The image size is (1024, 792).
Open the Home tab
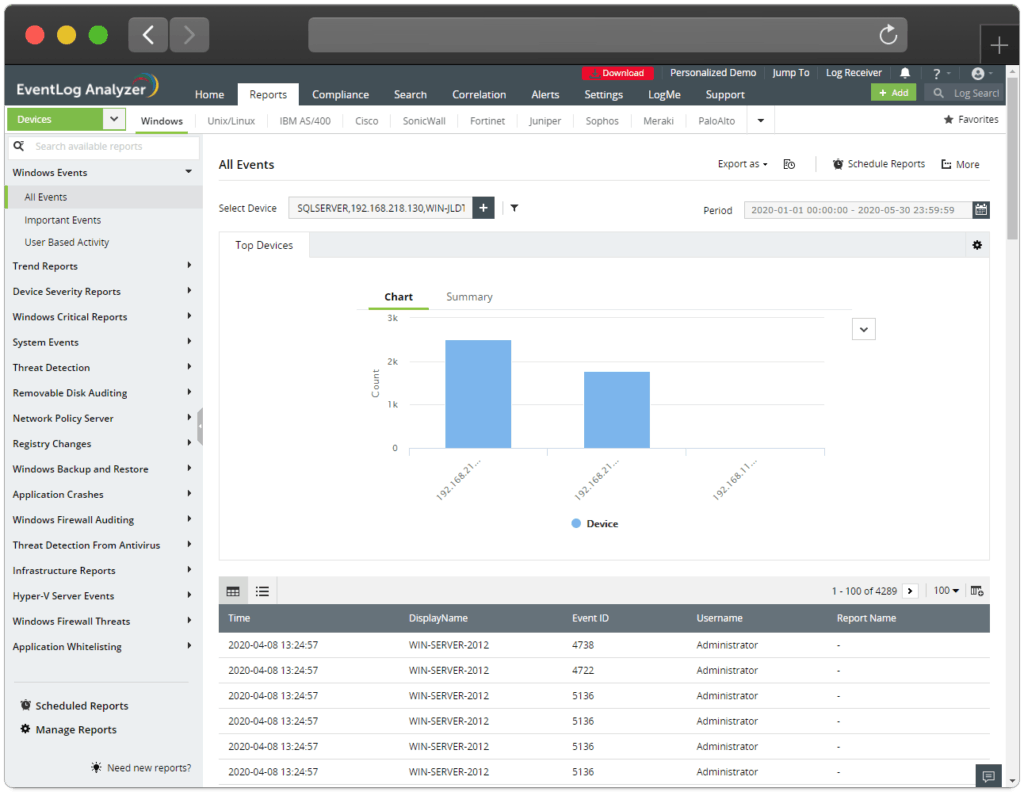(209, 94)
